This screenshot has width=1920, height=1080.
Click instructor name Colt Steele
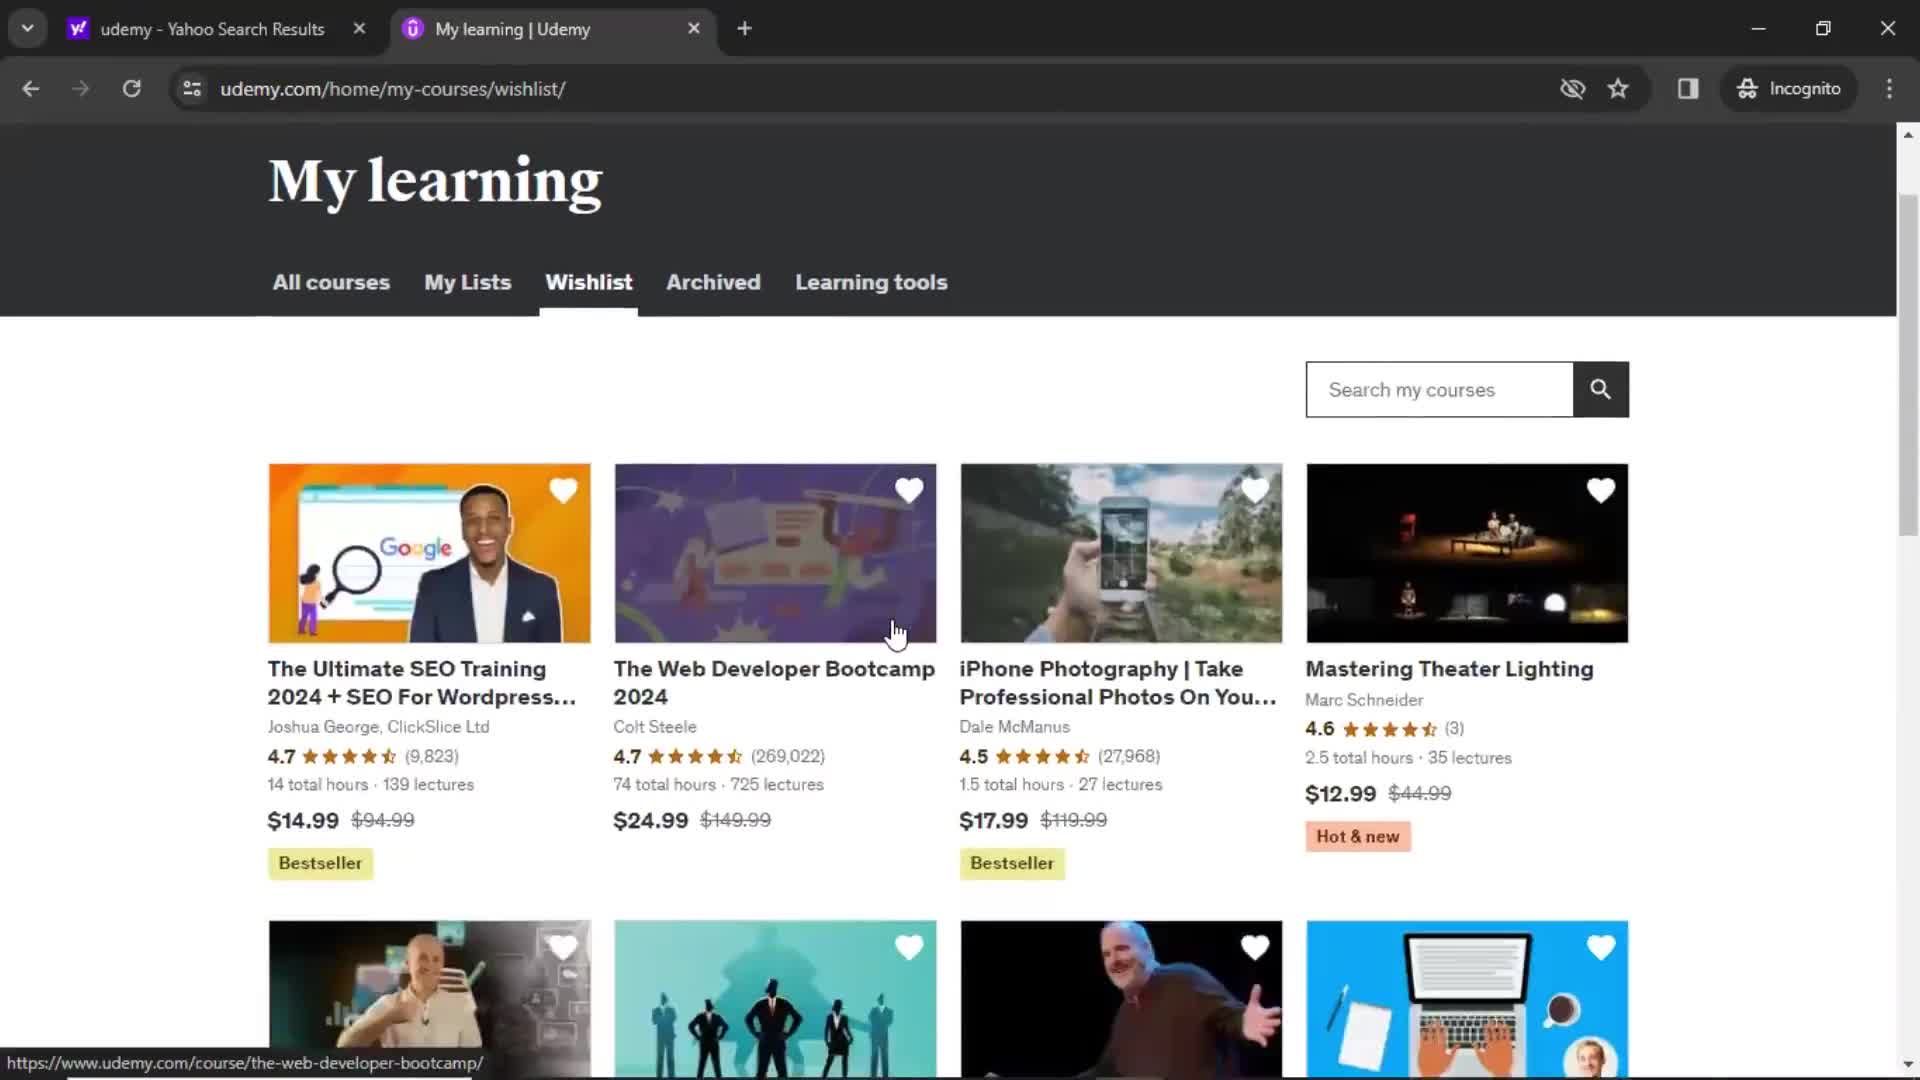click(655, 727)
